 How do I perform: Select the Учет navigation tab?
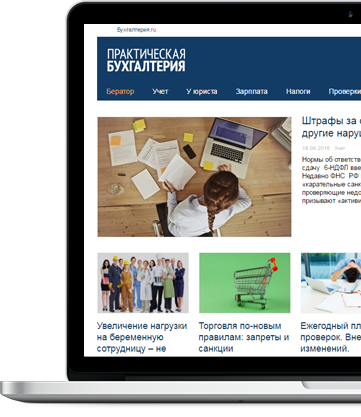[160, 91]
